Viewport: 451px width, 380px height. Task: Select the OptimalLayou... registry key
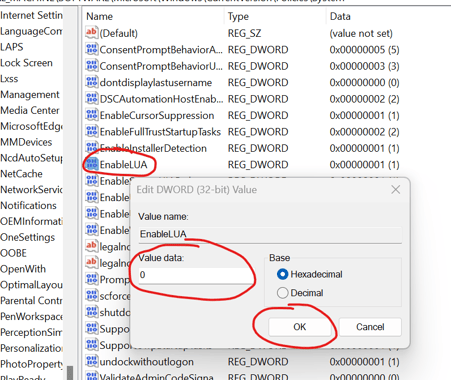pos(31,285)
